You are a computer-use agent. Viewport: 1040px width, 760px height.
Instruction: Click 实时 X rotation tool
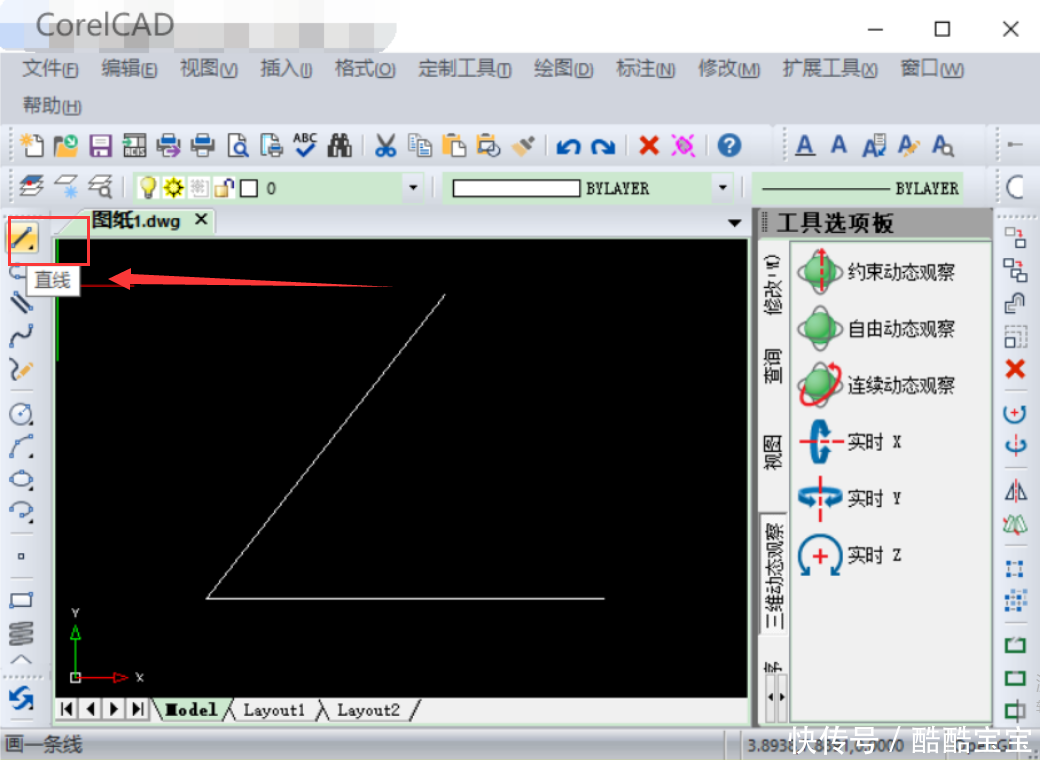click(850, 441)
